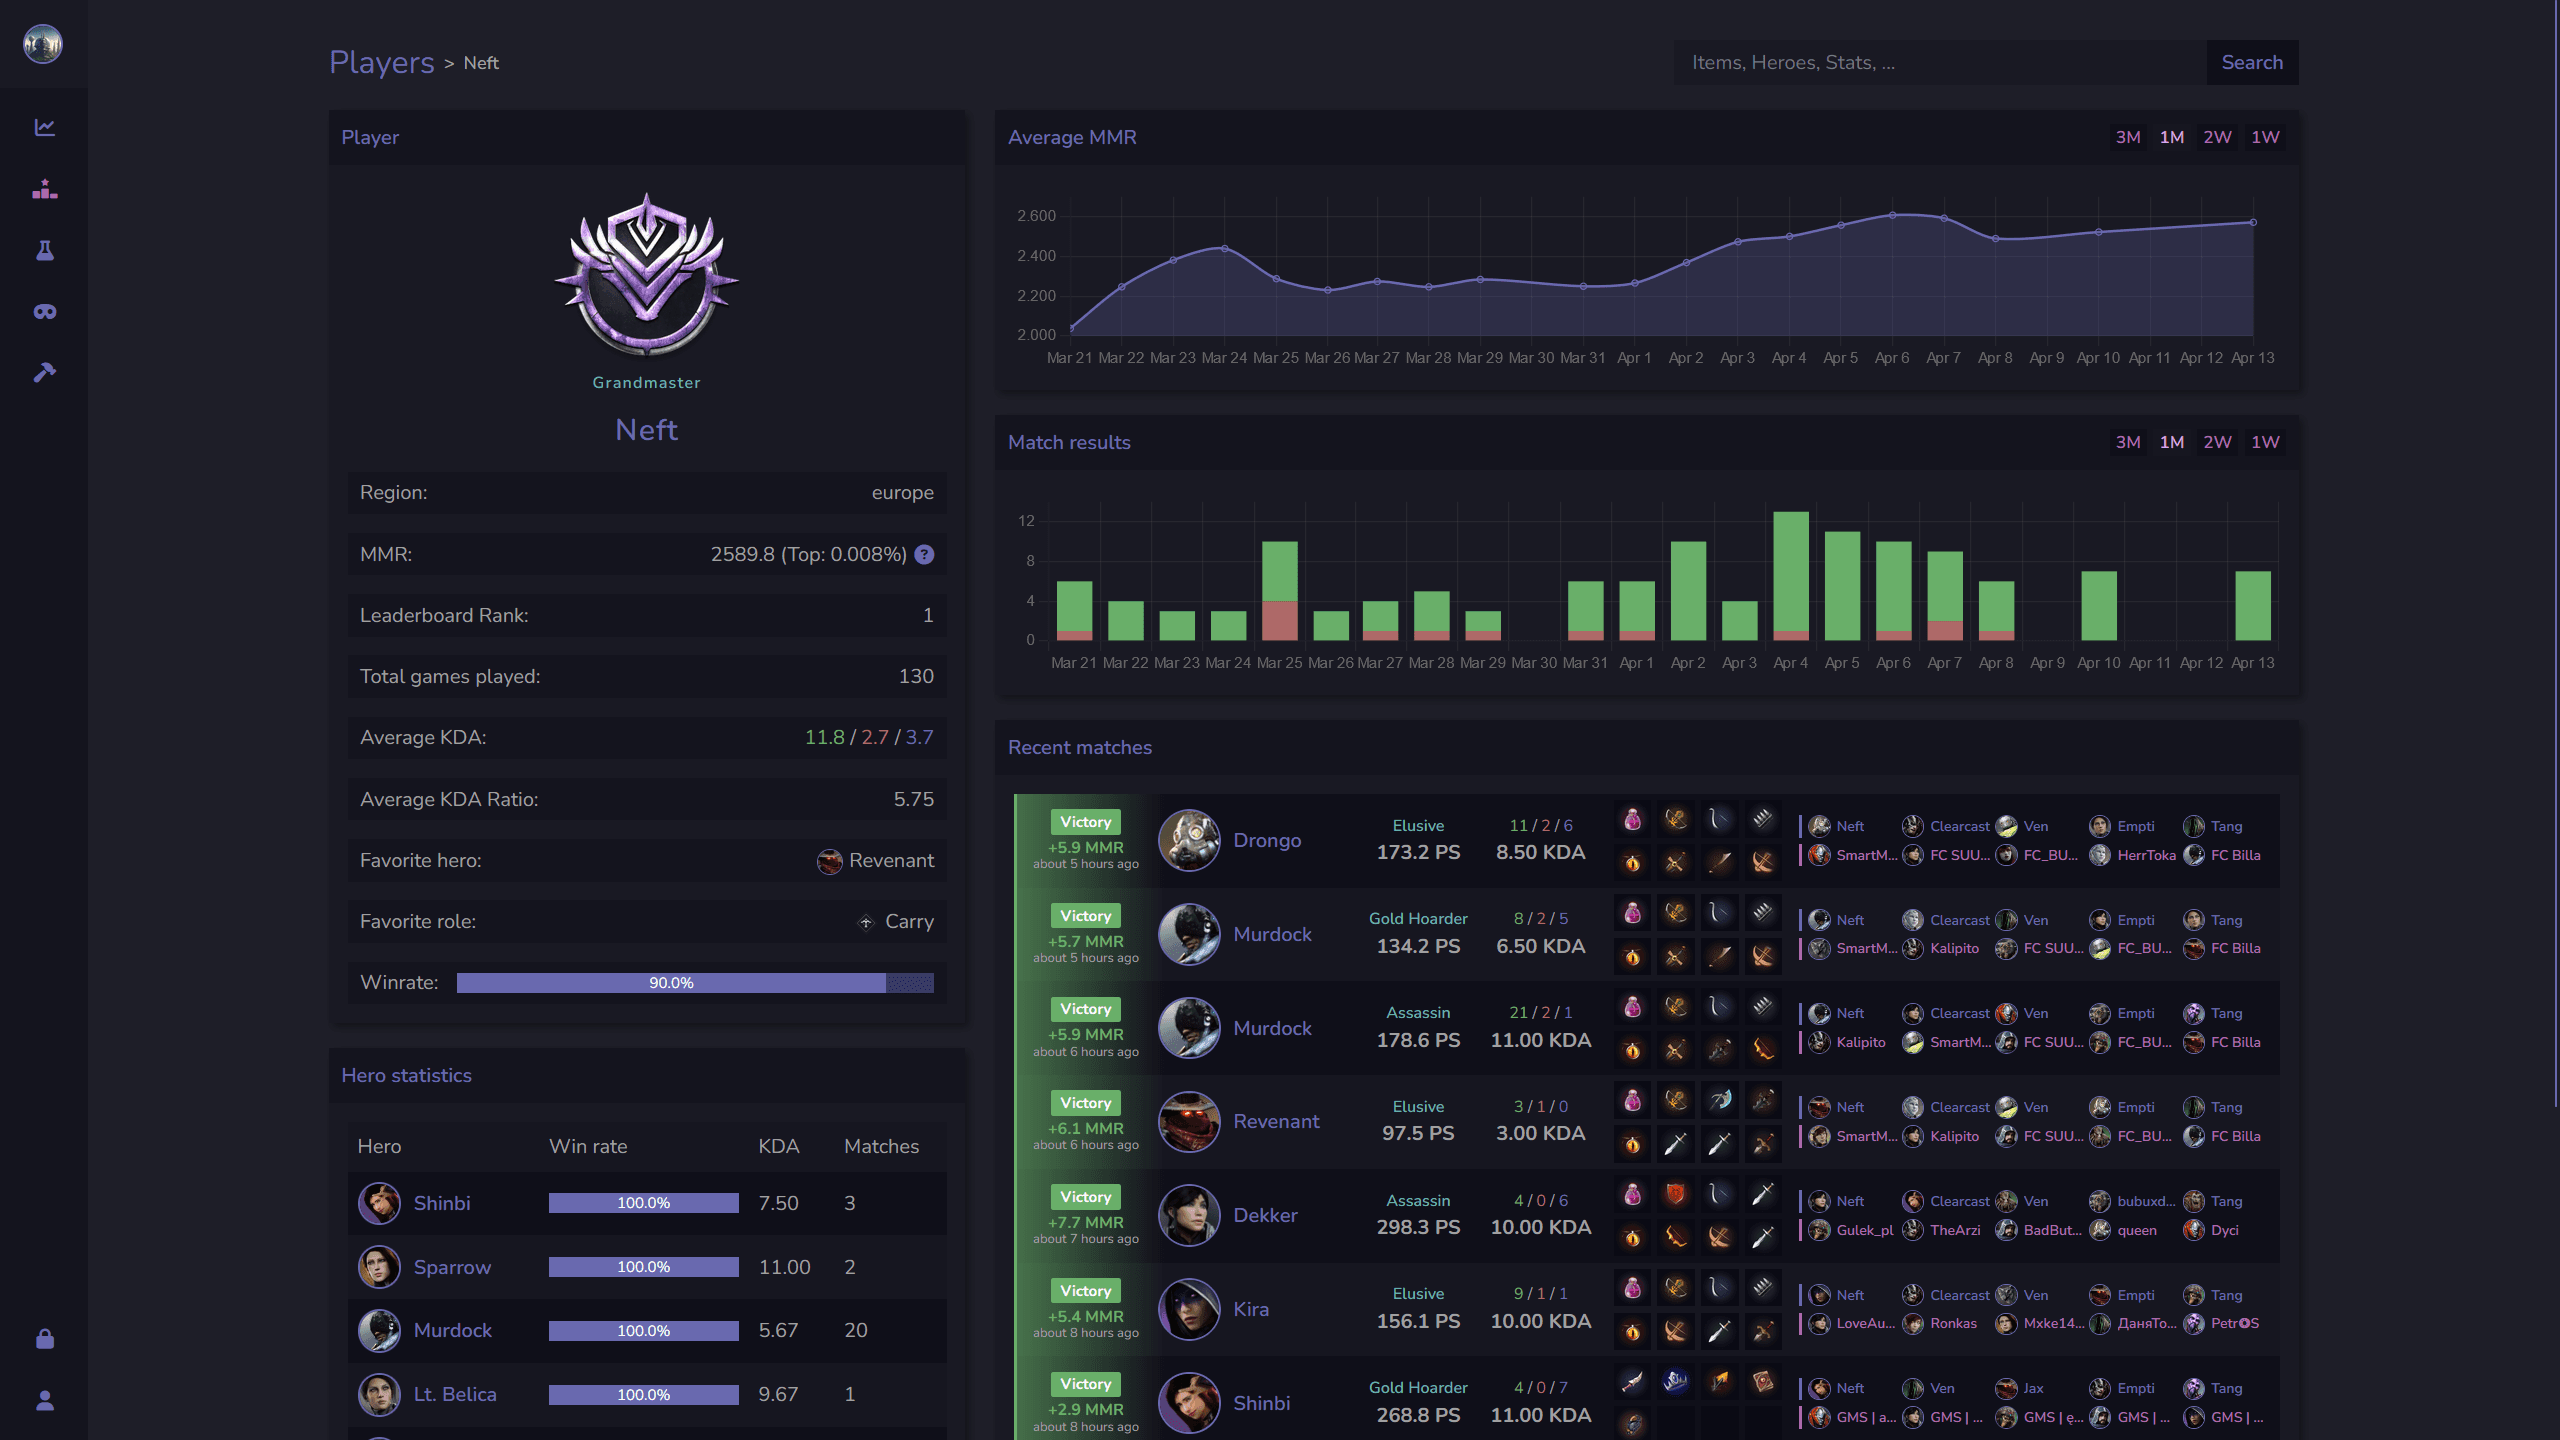Switch Match results chart to 1M

pos(2171,442)
